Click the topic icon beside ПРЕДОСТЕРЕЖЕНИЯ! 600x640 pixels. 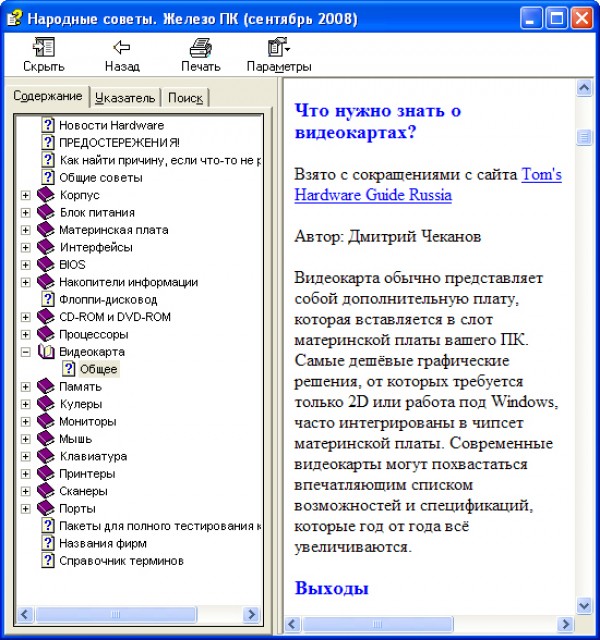pos(48,142)
